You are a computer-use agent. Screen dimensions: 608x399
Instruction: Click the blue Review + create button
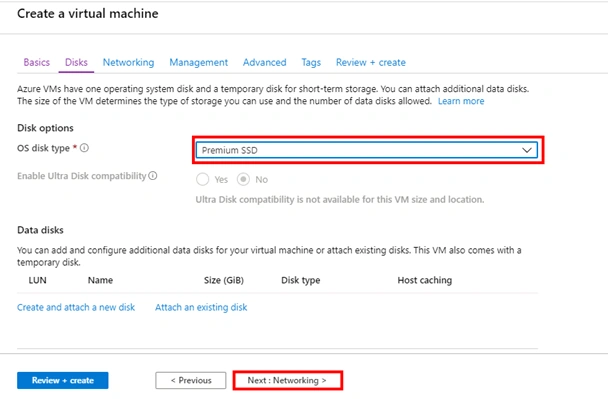(63, 380)
